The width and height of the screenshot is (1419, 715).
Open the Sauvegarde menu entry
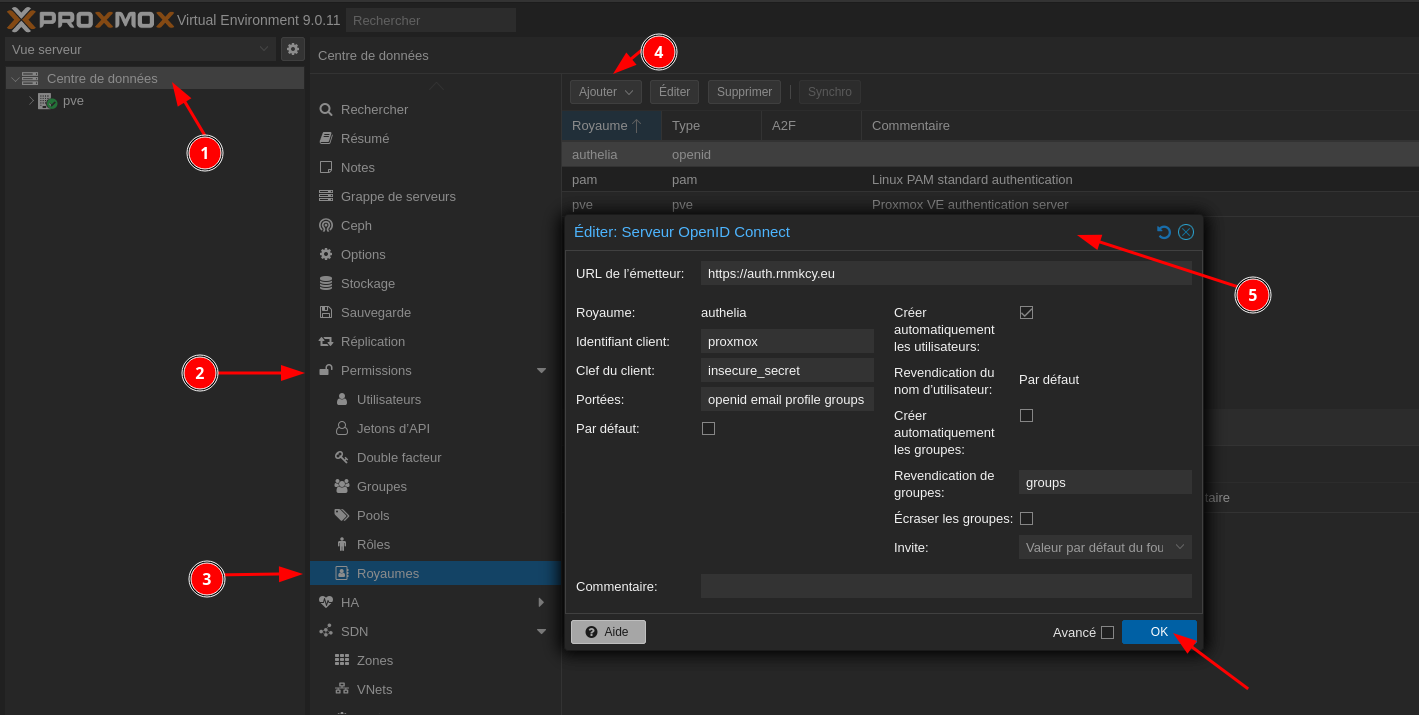click(x=375, y=312)
